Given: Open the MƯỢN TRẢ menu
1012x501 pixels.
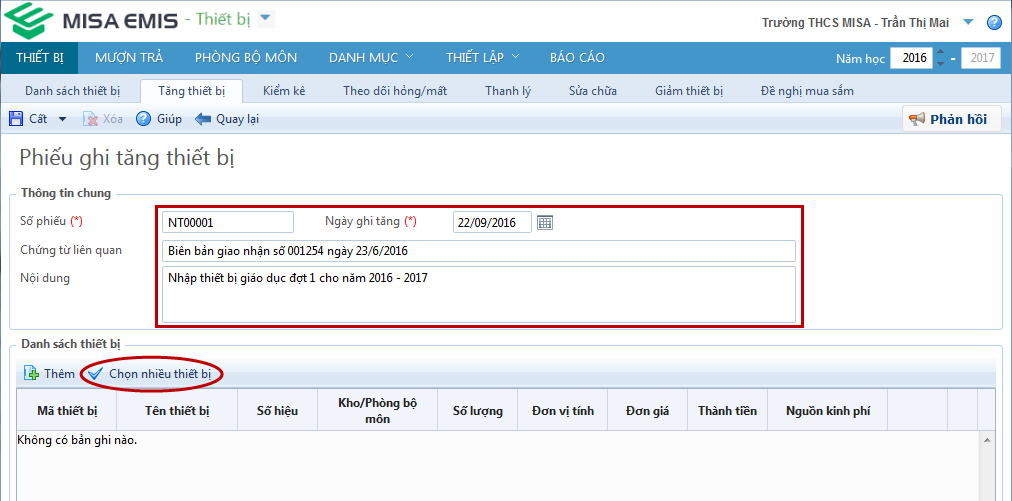Looking at the screenshot, I should click(129, 57).
